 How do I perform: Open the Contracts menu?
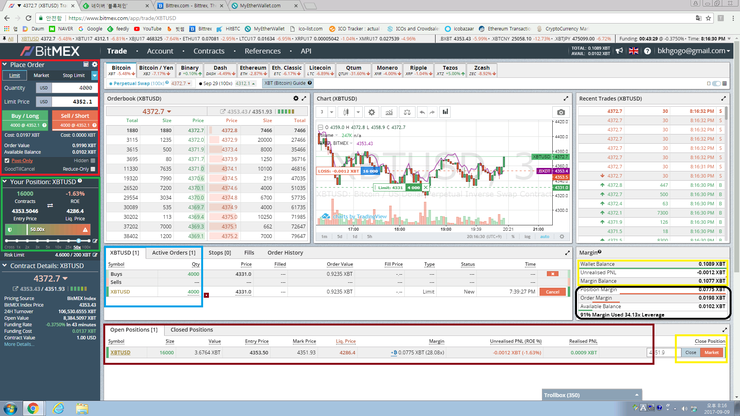(209, 51)
